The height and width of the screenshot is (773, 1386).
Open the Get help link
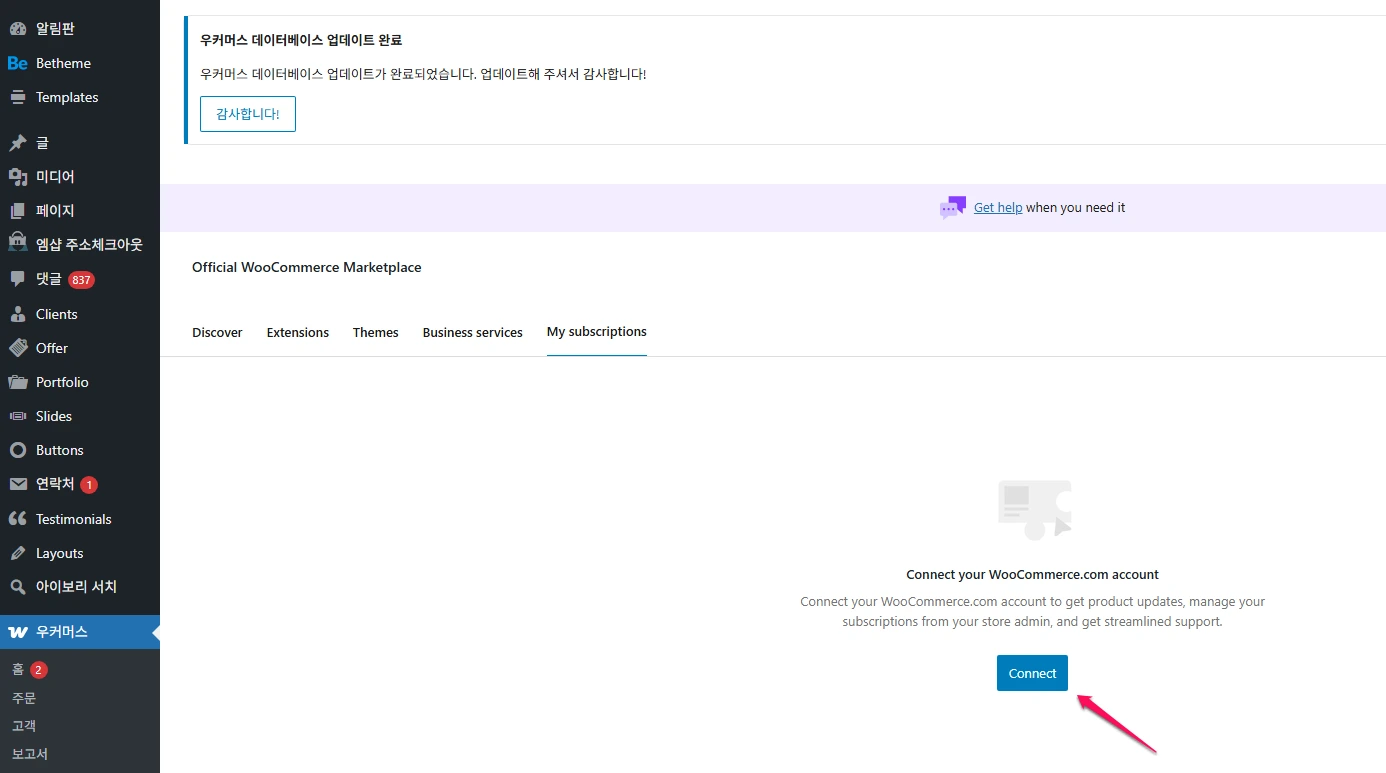tap(997, 207)
